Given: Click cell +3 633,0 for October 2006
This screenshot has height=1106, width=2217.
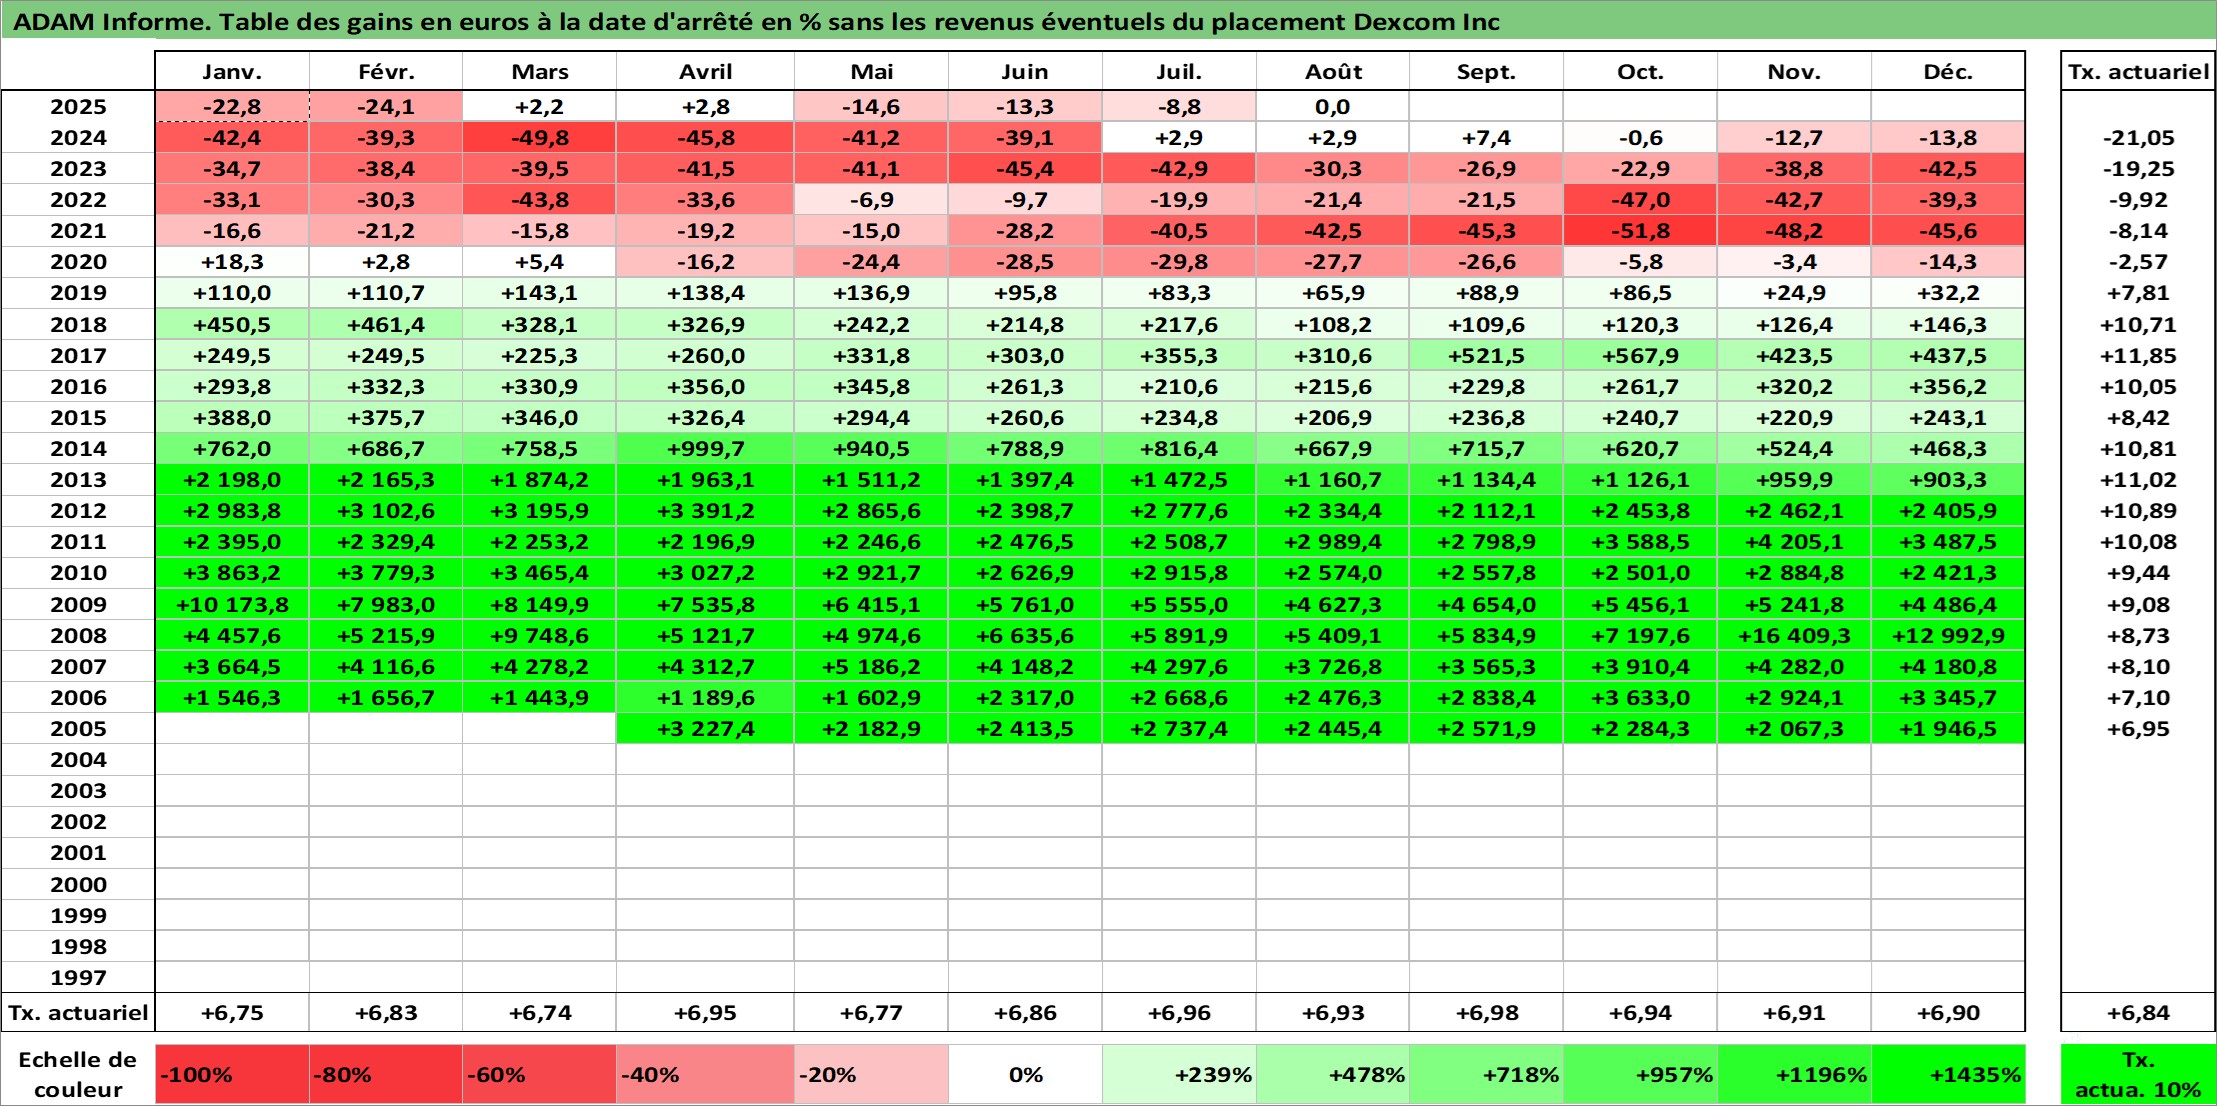Looking at the screenshot, I should coord(1640,698).
